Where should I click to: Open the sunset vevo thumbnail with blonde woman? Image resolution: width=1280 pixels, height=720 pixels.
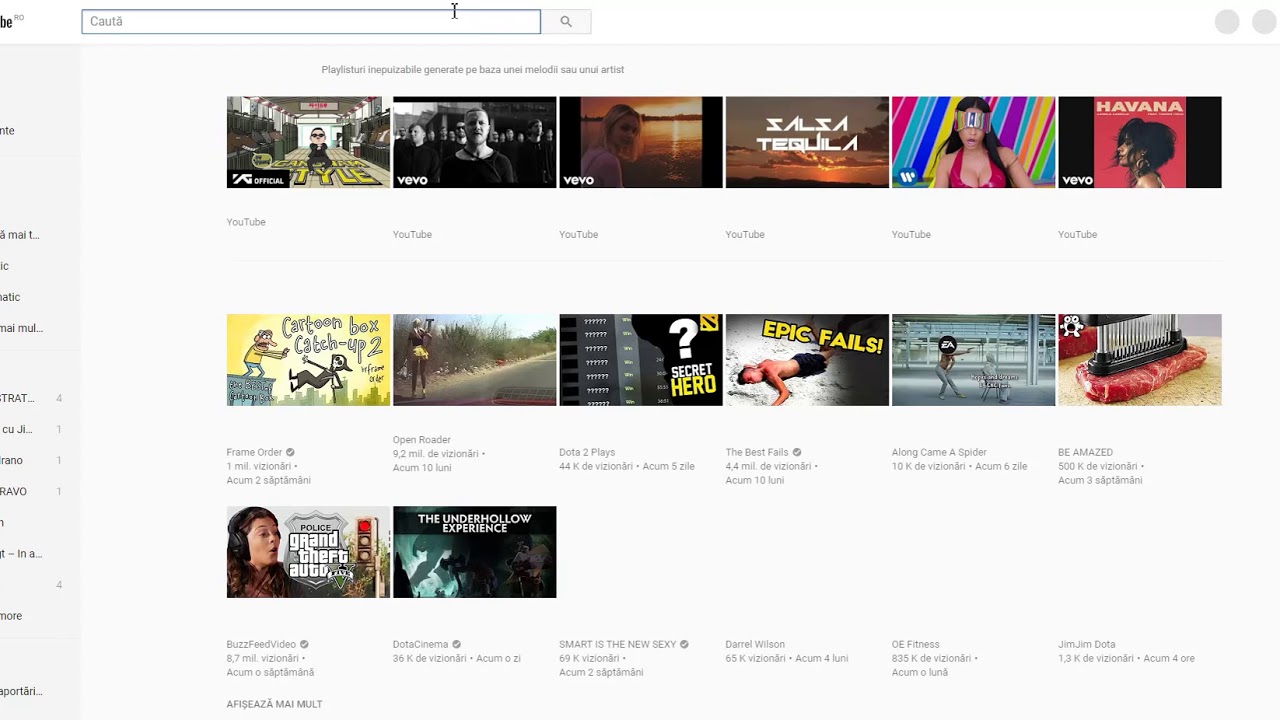(x=640, y=142)
